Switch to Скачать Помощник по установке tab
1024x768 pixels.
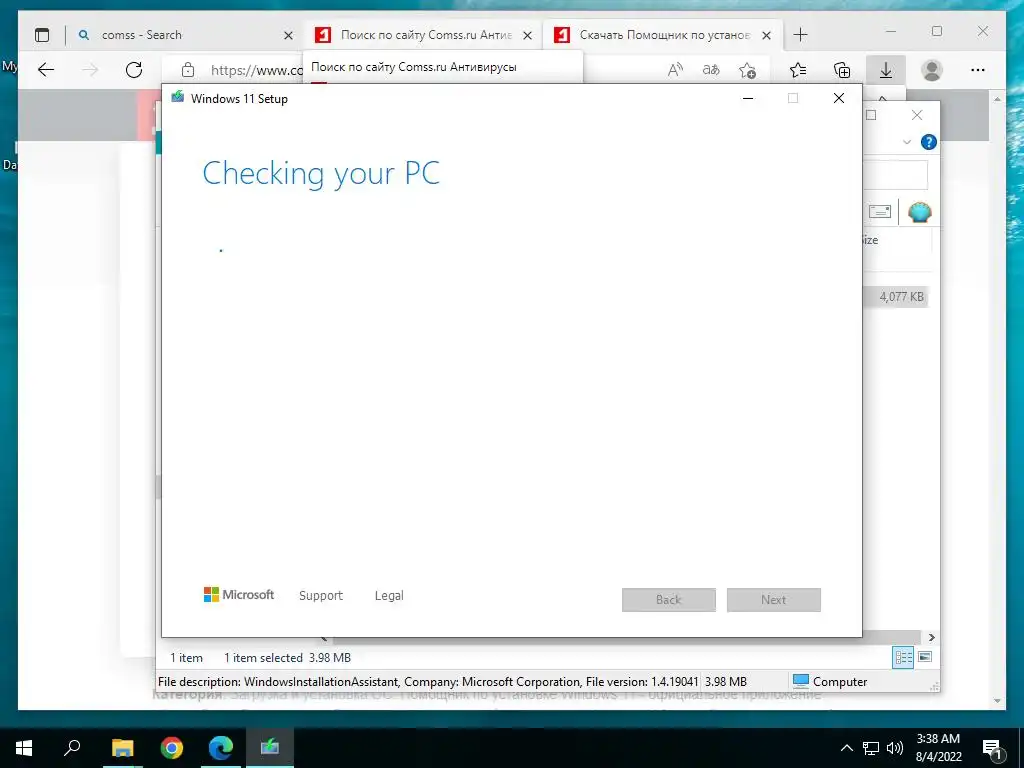pos(663,35)
